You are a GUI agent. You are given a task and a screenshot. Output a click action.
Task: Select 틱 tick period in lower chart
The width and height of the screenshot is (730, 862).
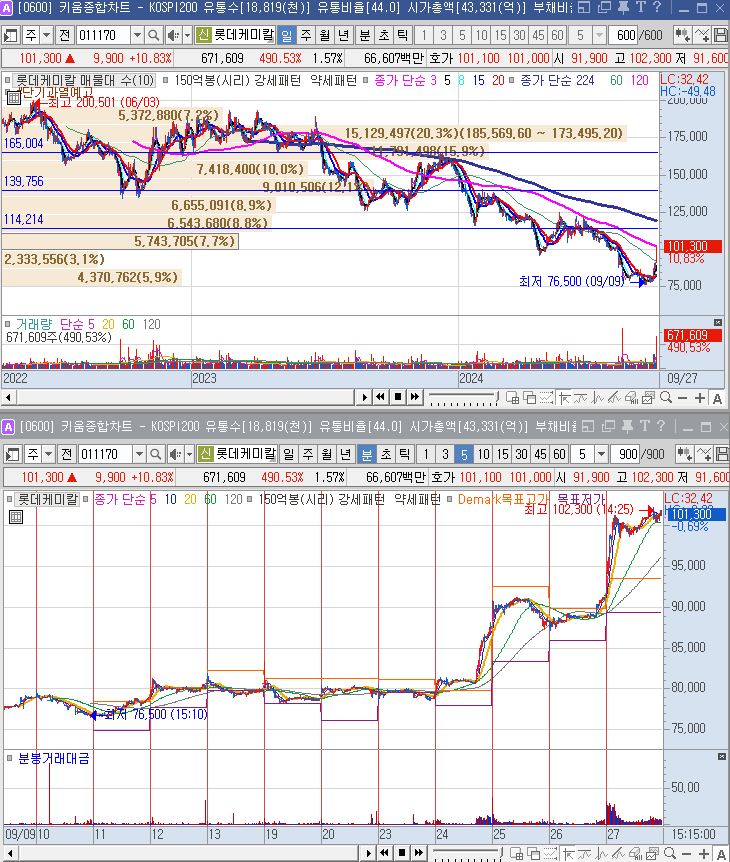coord(405,455)
